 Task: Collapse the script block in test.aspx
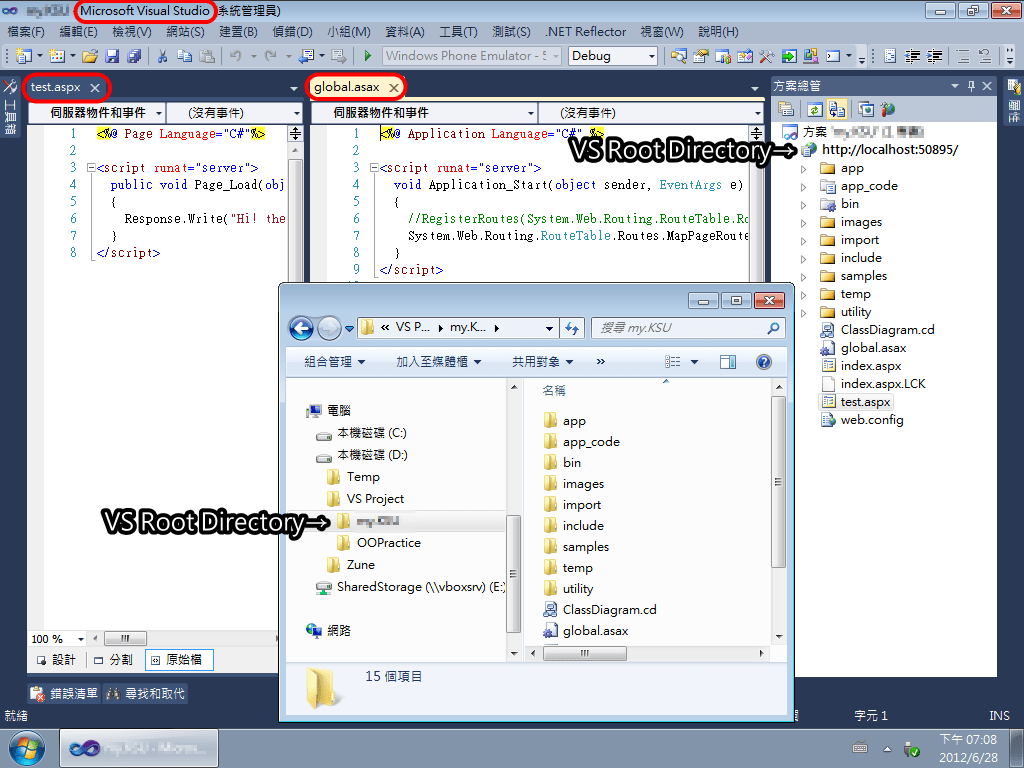coord(91,168)
